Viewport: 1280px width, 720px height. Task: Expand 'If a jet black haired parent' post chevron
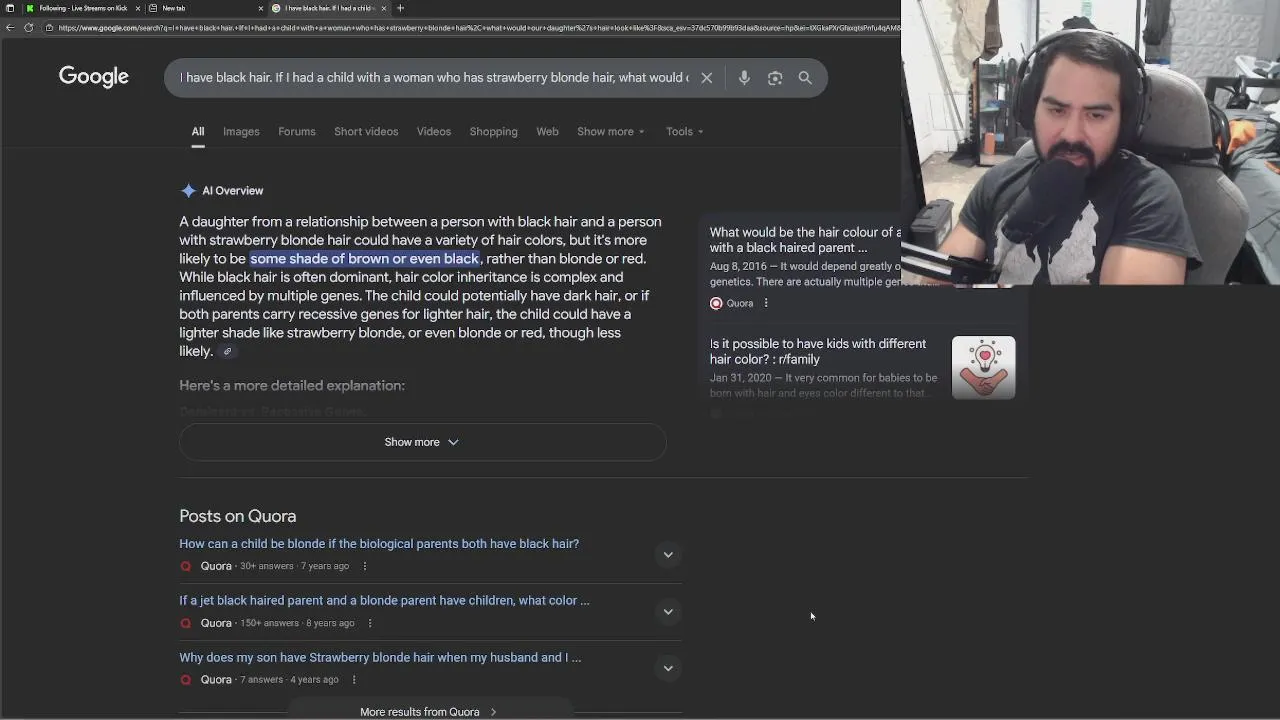pos(668,612)
